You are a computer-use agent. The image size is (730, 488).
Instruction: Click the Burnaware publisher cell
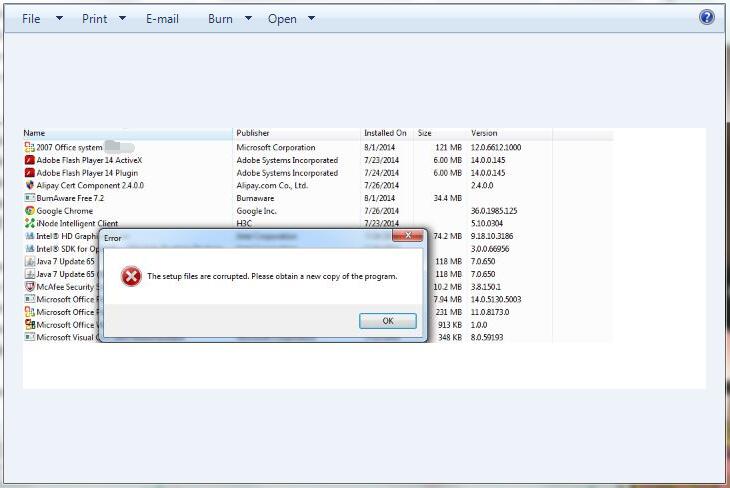(x=255, y=198)
